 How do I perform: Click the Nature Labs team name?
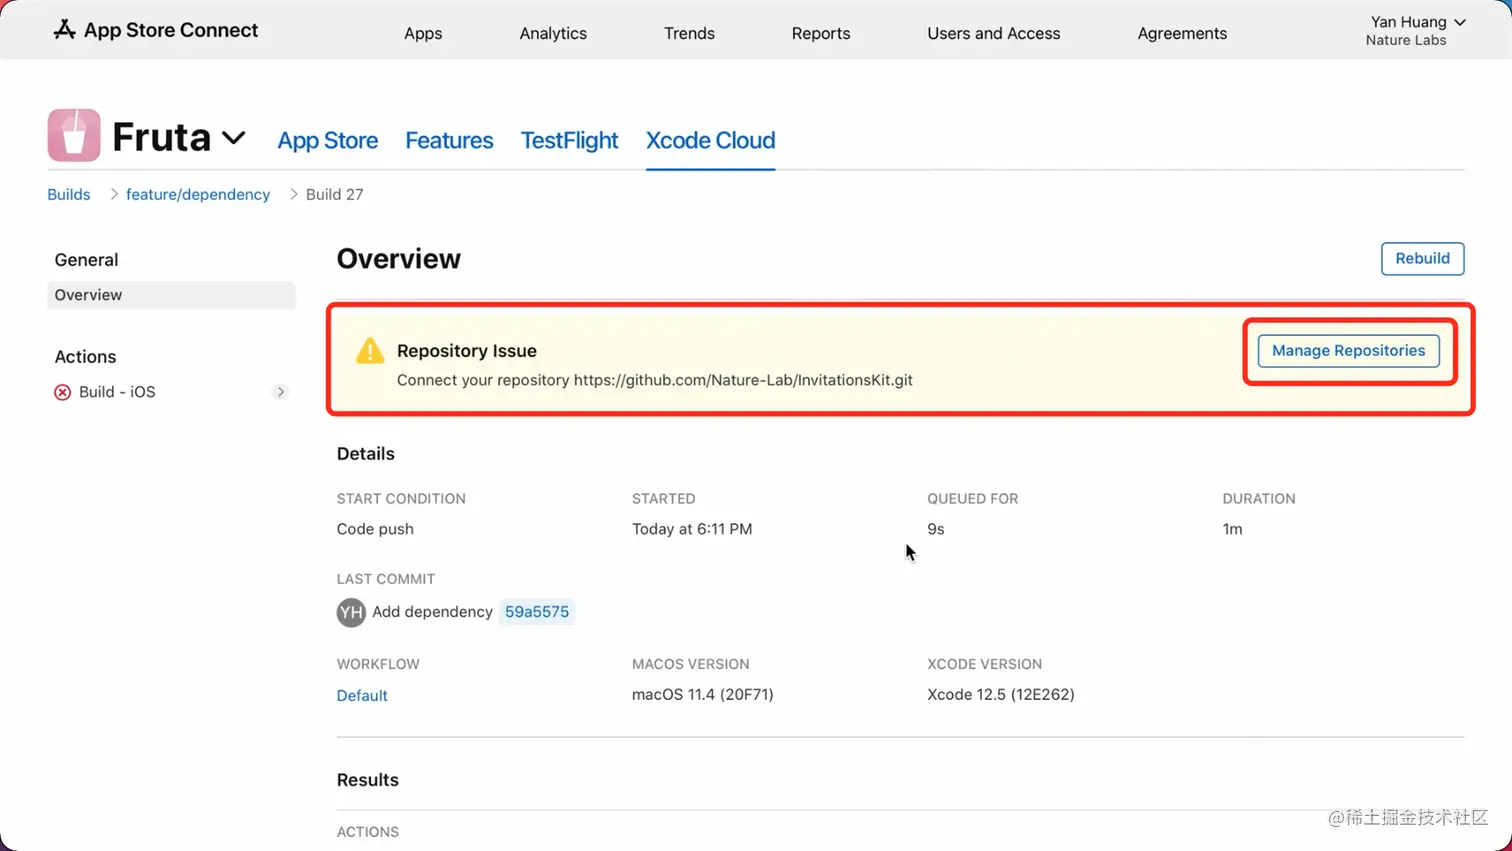(1406, 41)
